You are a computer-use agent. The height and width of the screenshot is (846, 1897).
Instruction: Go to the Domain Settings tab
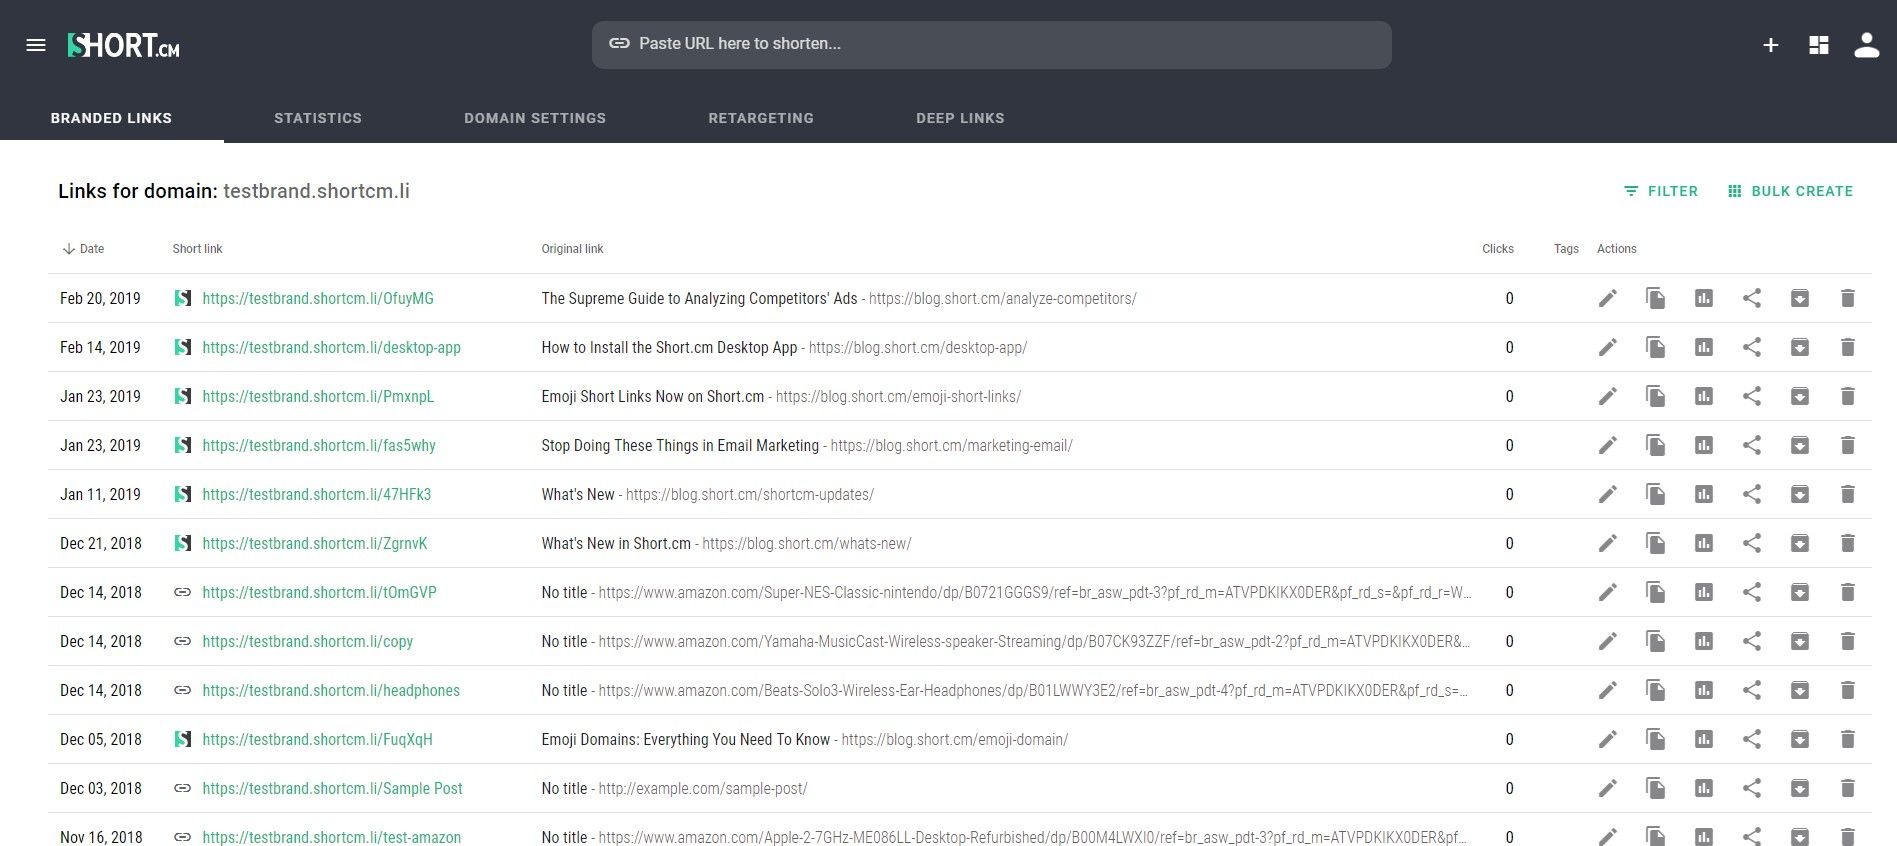click(x=535, y=118)
